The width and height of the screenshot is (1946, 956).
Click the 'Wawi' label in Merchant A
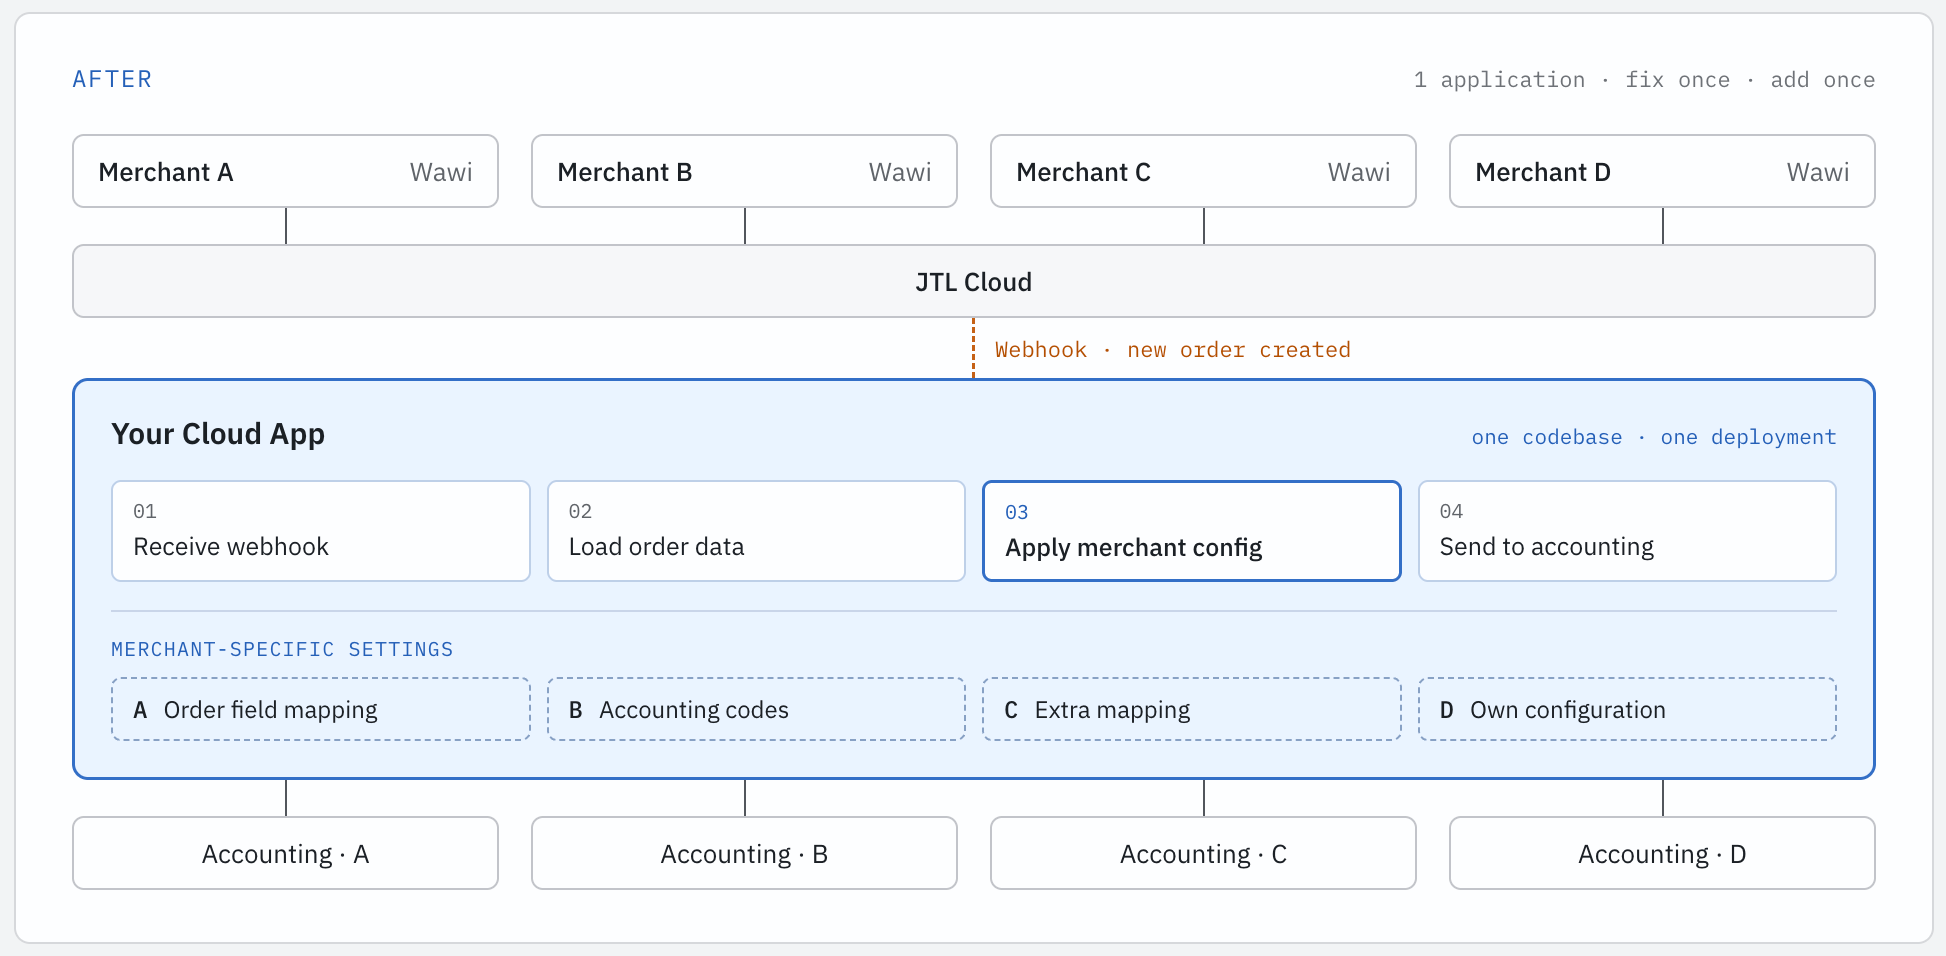tap(441, 172)
